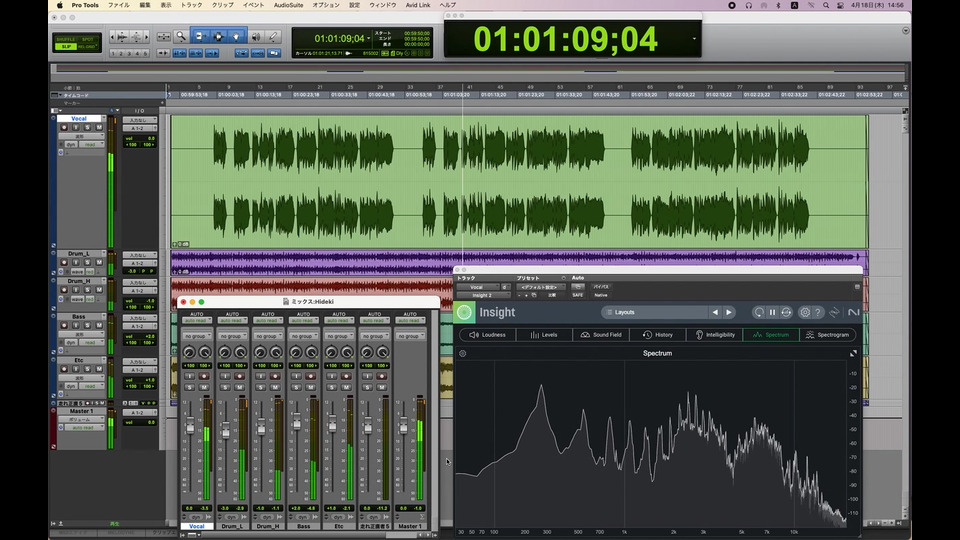Switch to the Intelligibility tab
The image size is (960, 540).
point(714,335)
